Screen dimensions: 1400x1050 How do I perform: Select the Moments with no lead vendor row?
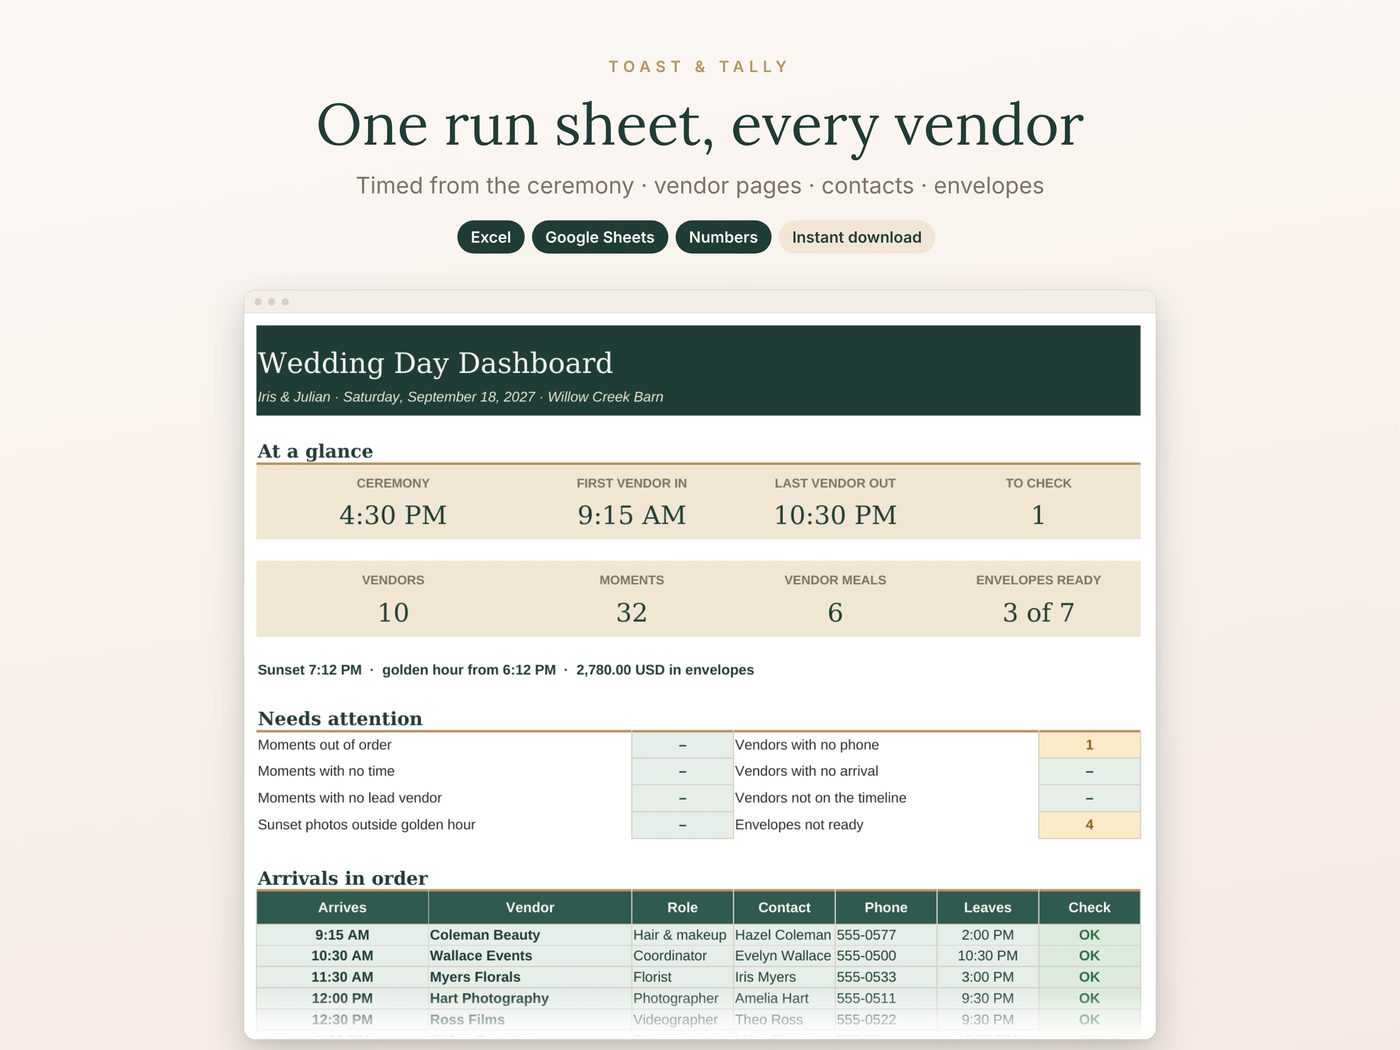tap(495, 798)
